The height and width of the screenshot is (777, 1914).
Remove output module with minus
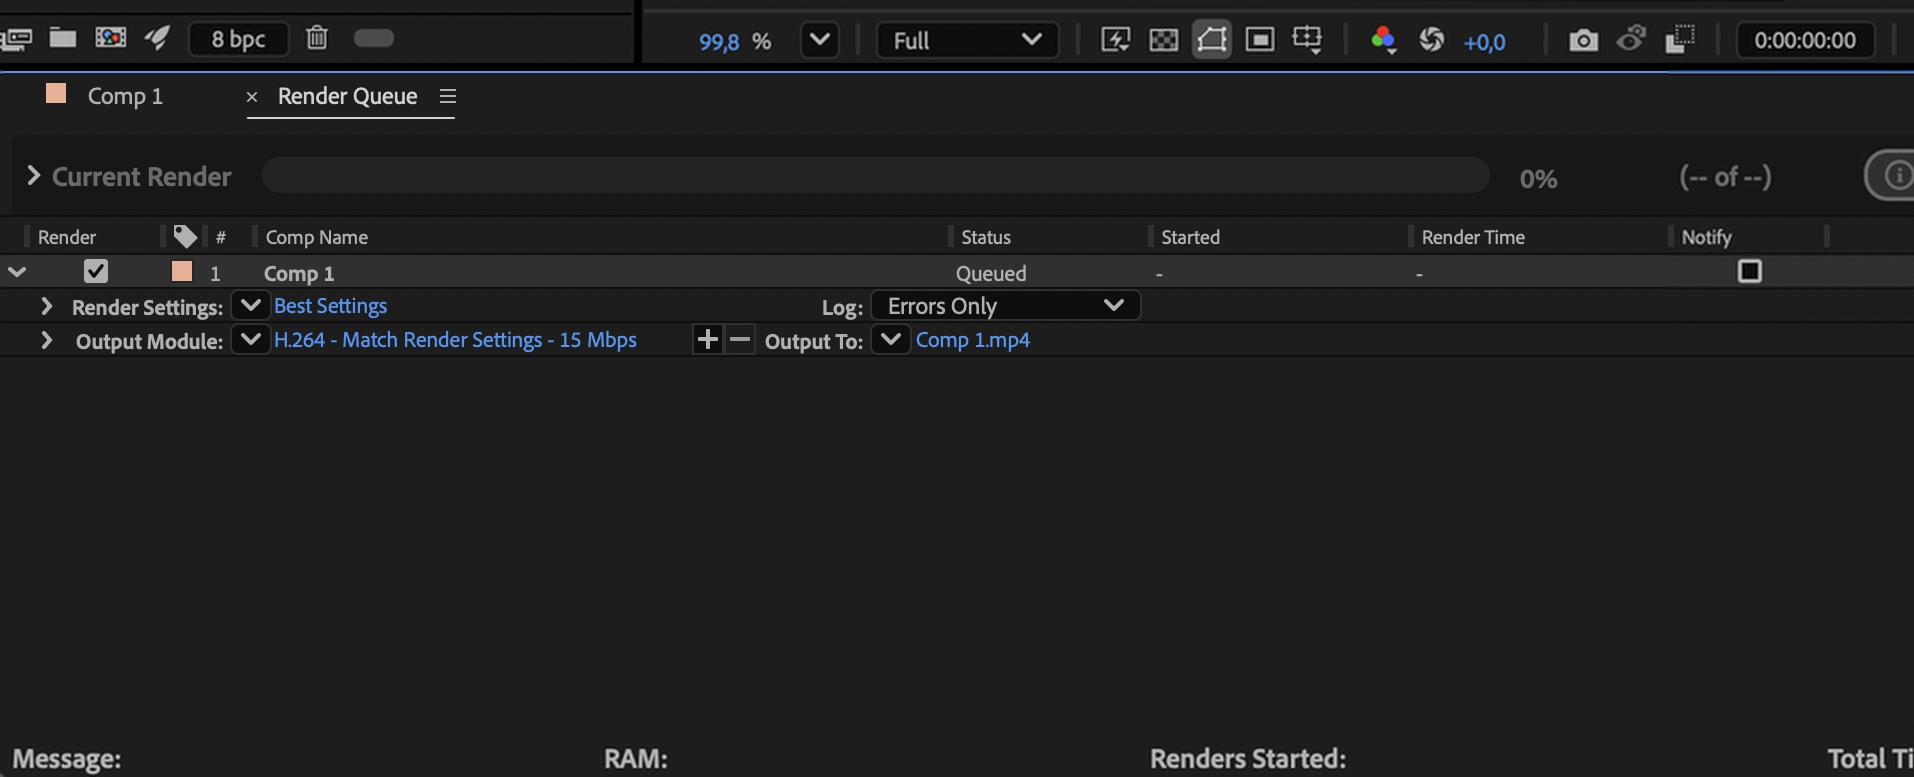[740, 340]
